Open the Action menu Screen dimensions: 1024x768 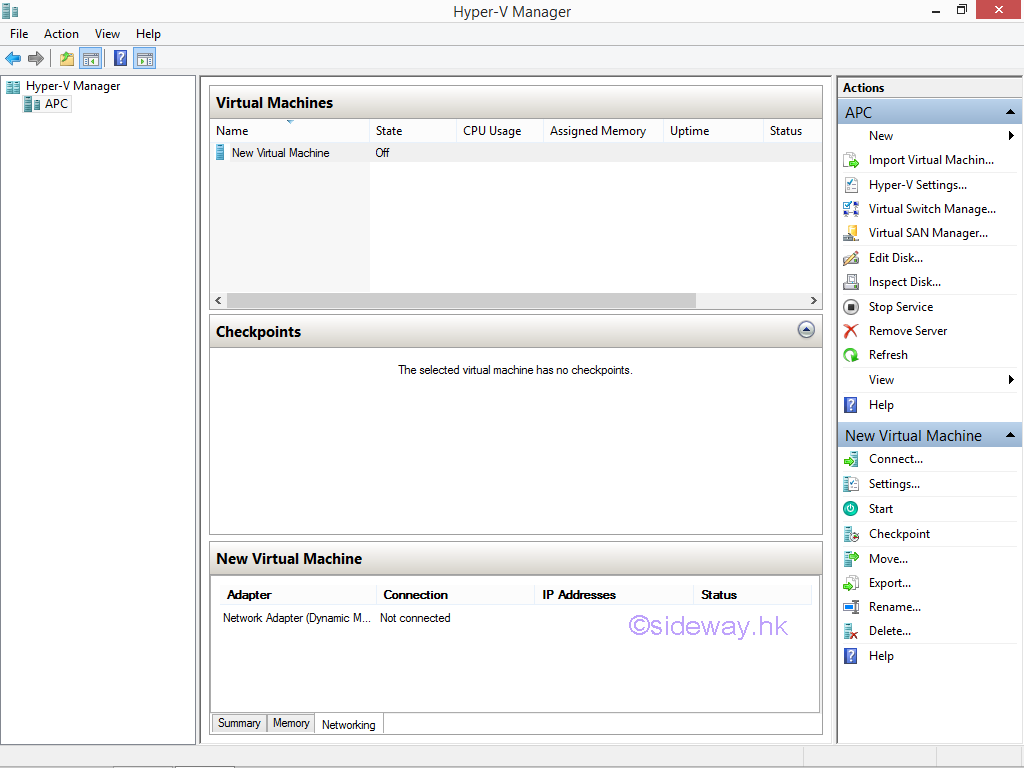pos(61,34)
